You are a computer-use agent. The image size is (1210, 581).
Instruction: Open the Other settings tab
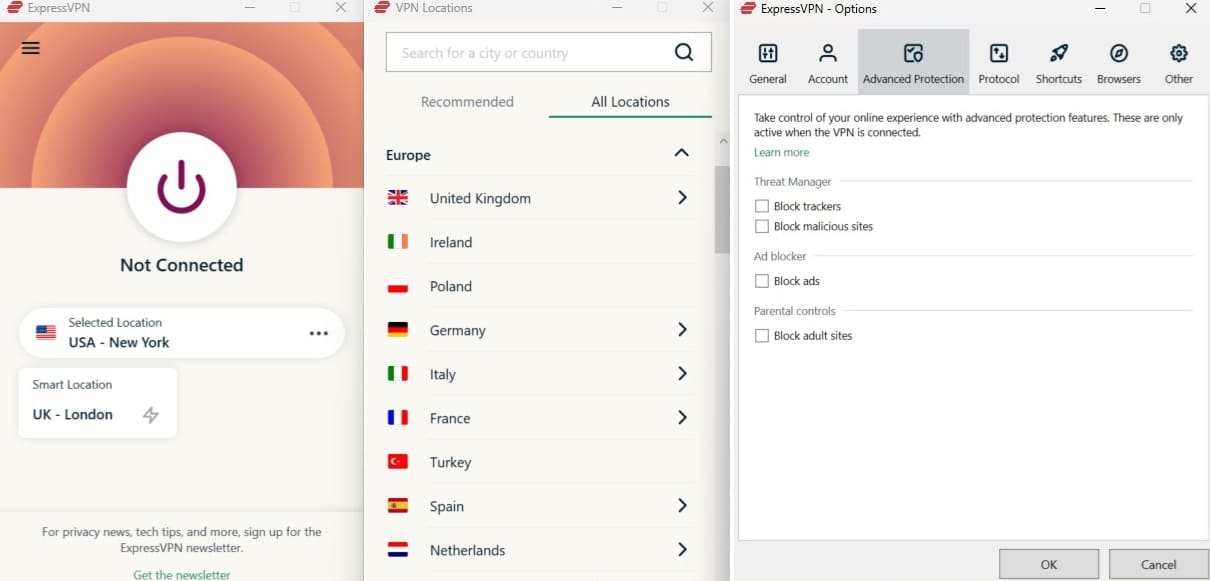pos(1179,64)
